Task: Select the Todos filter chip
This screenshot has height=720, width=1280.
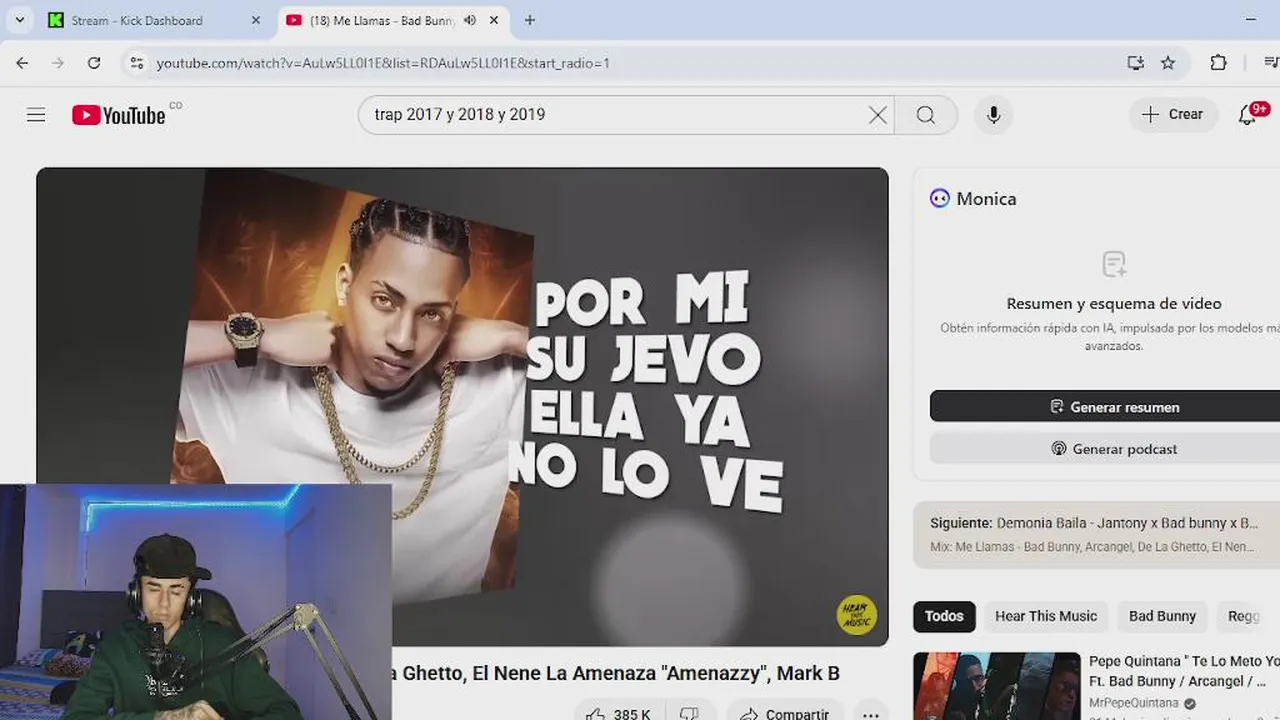Action: point(944,616)
